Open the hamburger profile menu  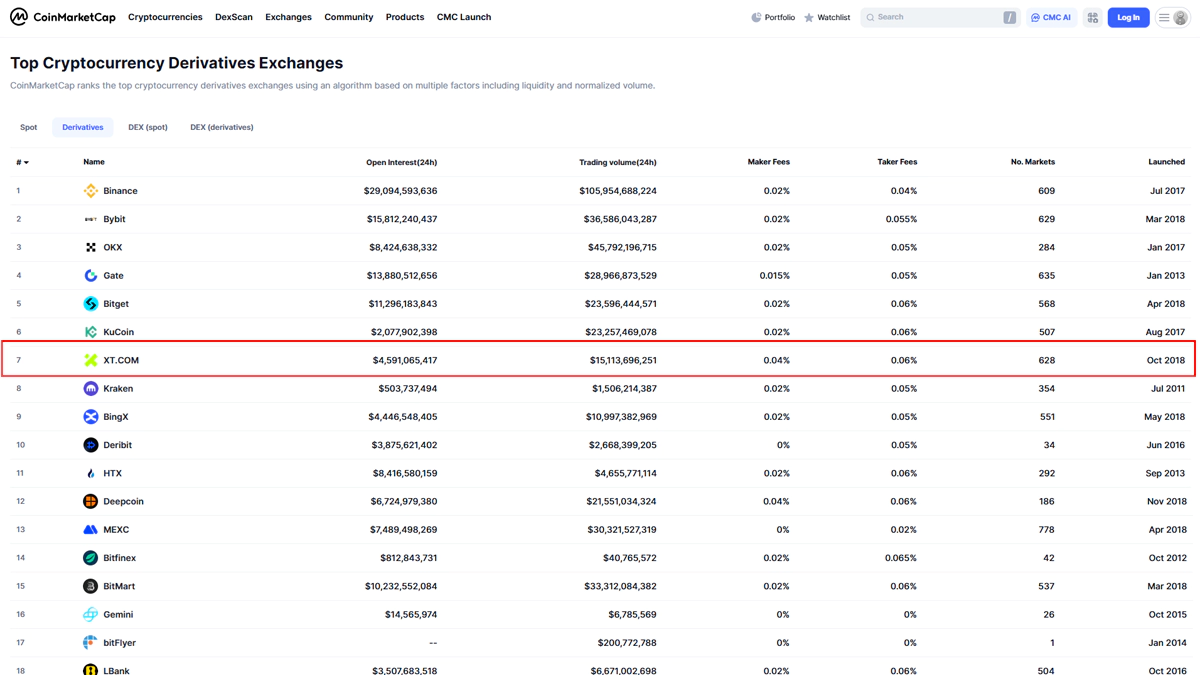pyautogui.click(x=1172, y=17)
